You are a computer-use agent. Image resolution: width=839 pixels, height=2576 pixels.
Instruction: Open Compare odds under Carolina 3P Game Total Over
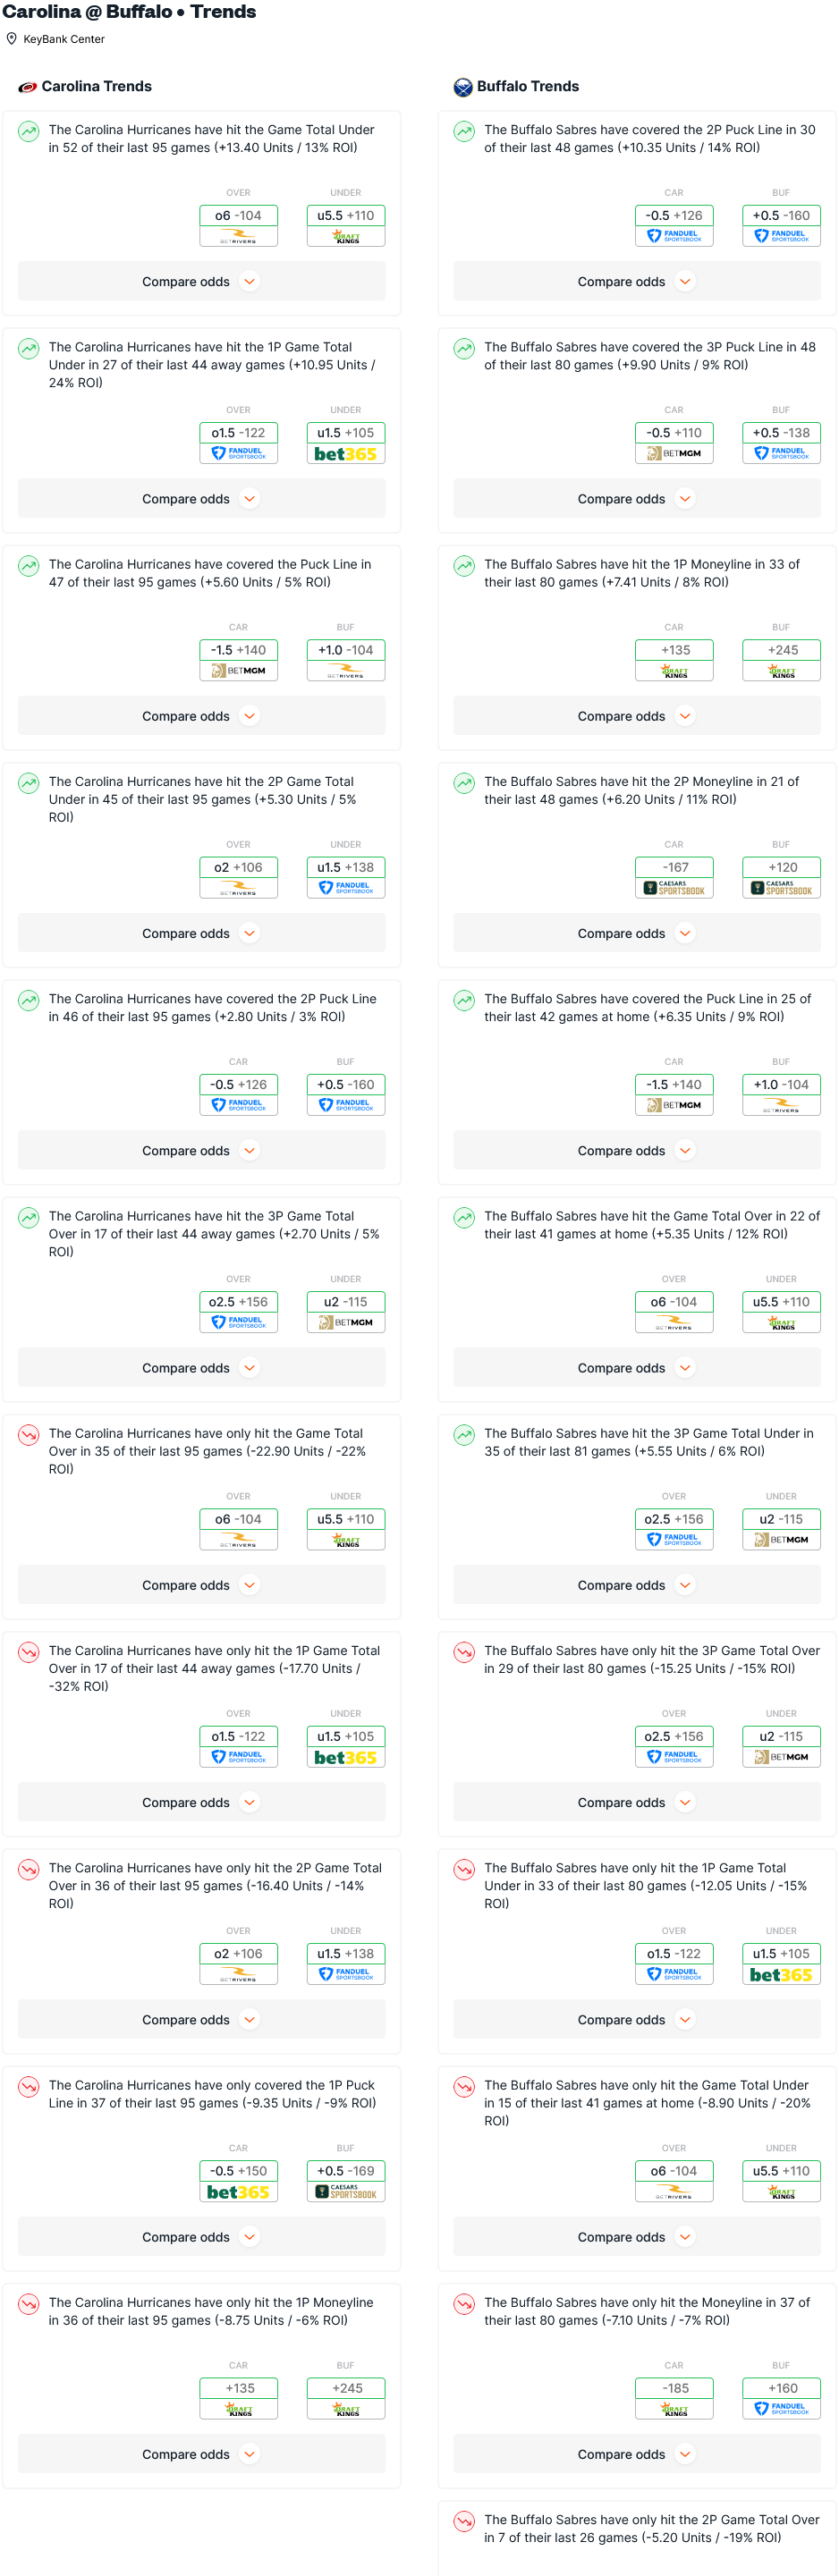point(202,1368)
